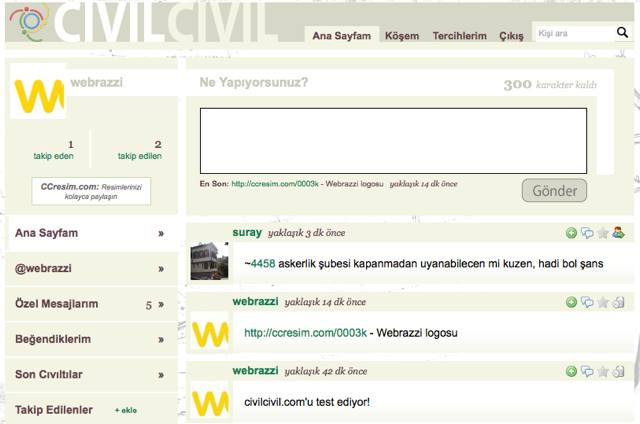Click ~4458 link in suray's post
Screen dimensions: 640x424
coord(262,263)
